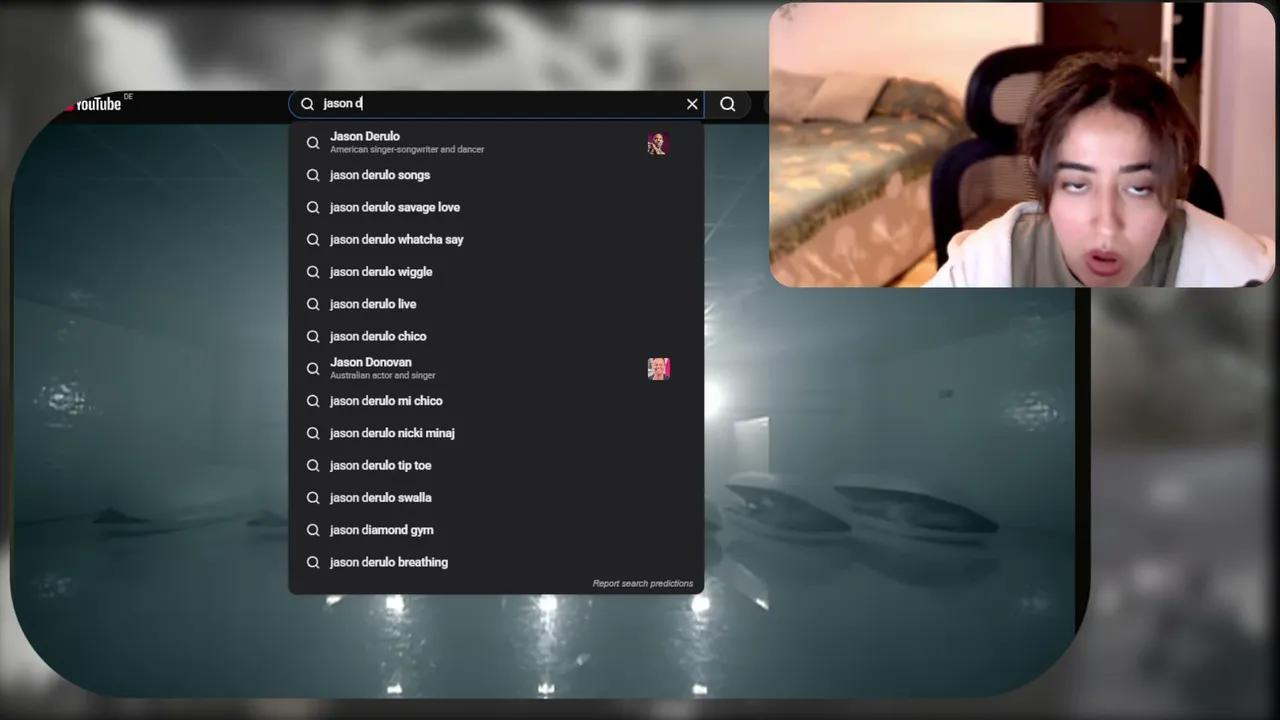Choose the "jason derulo mi chico" suggestion
Viewport: 1280px width, 720px height.
pyautogui.click(x=496, y=401)
